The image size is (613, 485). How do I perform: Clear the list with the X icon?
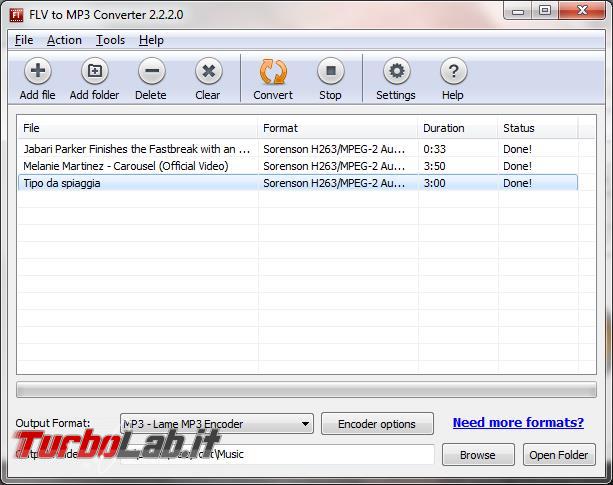pyautogui.click(x=209, y=71)
